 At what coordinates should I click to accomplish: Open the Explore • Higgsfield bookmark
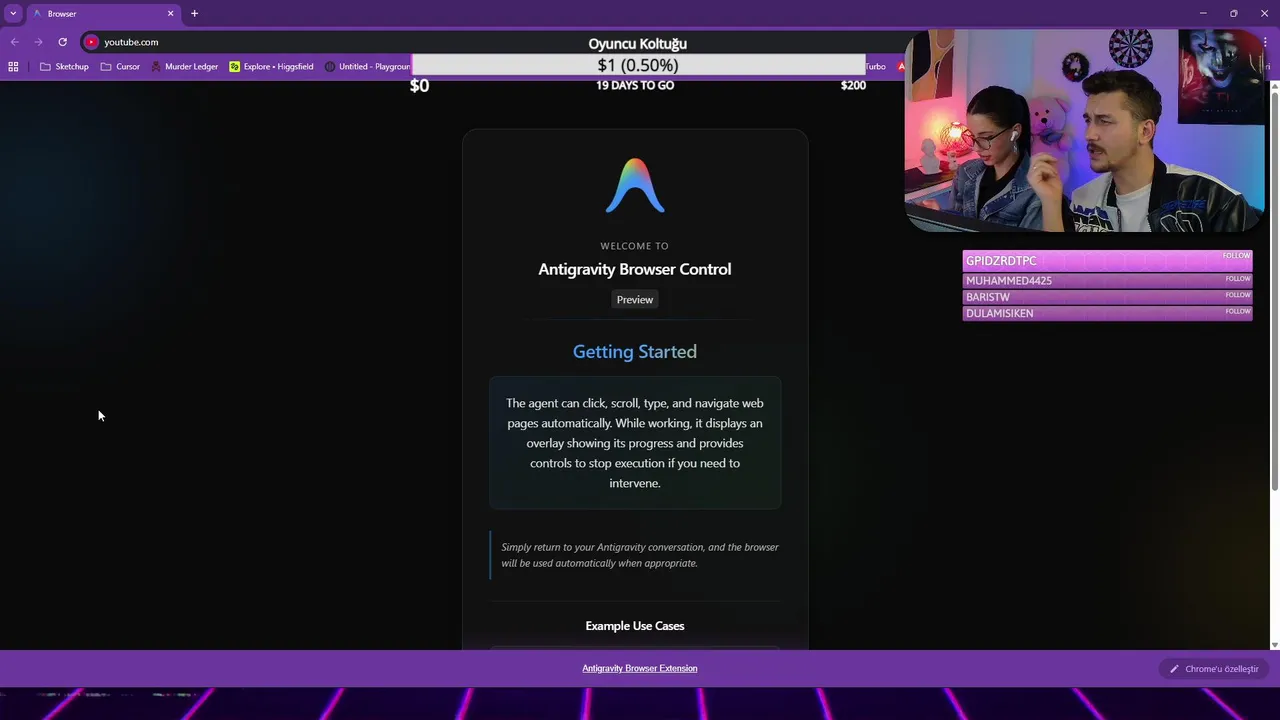[271, 67]
